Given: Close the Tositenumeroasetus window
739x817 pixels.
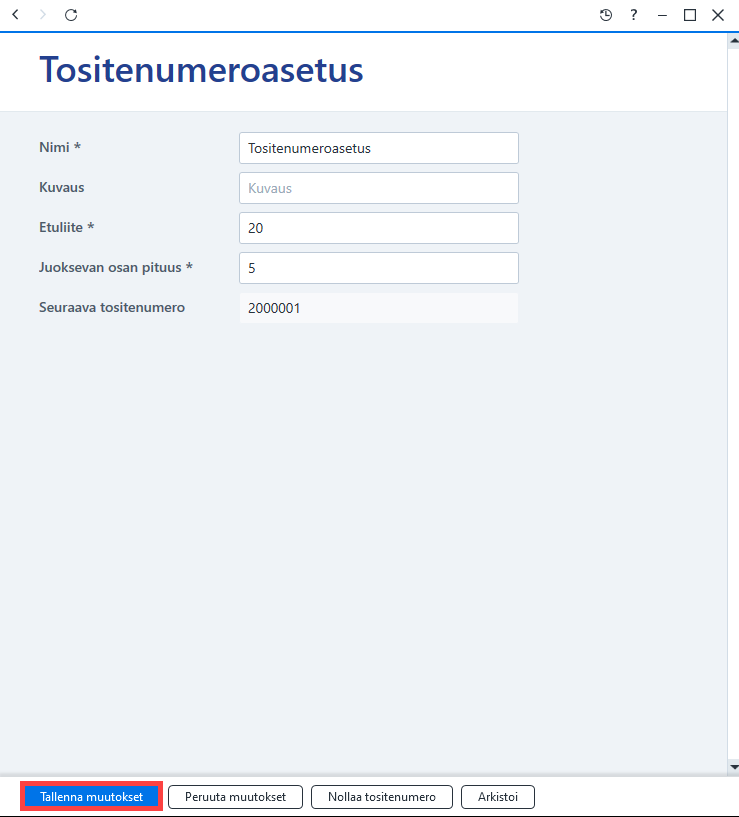Looking at the screenshot, I should (x=718, y=15).
